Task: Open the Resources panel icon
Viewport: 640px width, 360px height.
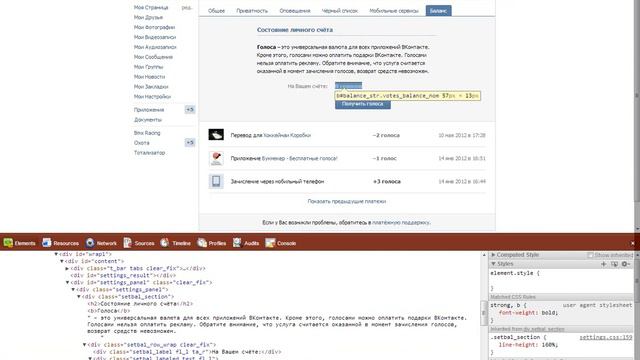Action: 47,243
